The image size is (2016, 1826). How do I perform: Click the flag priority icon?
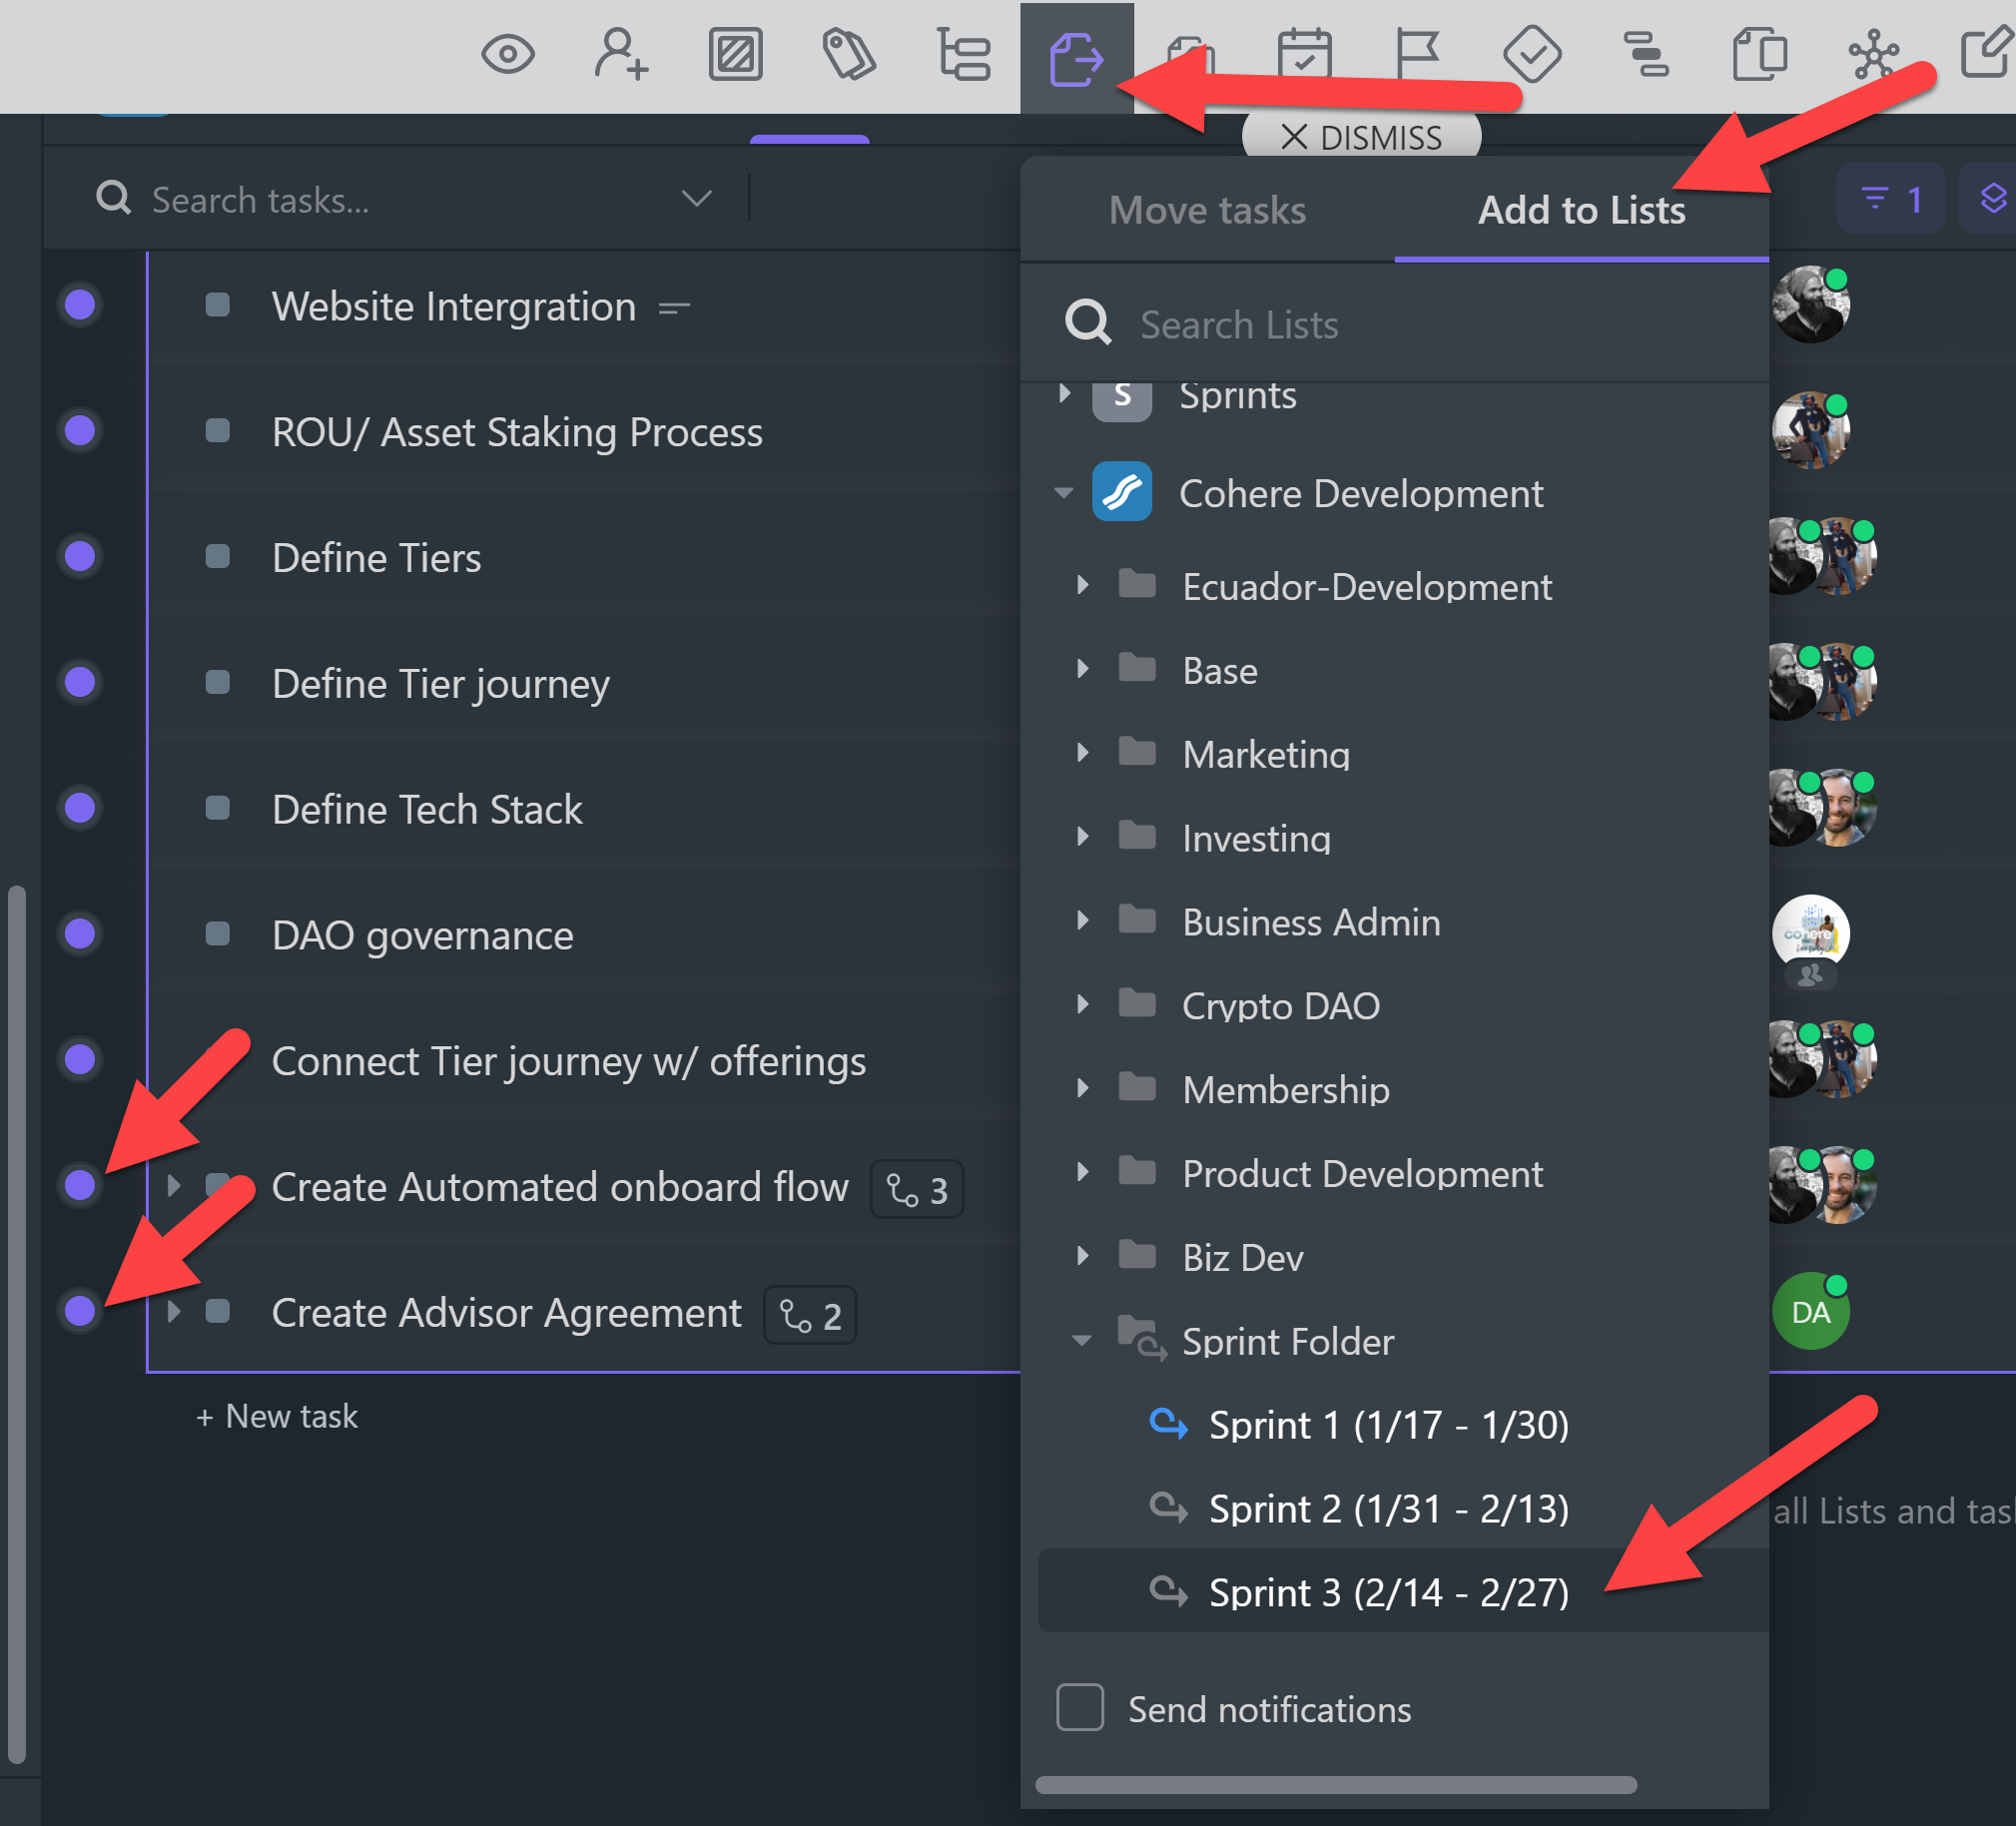1417,54
